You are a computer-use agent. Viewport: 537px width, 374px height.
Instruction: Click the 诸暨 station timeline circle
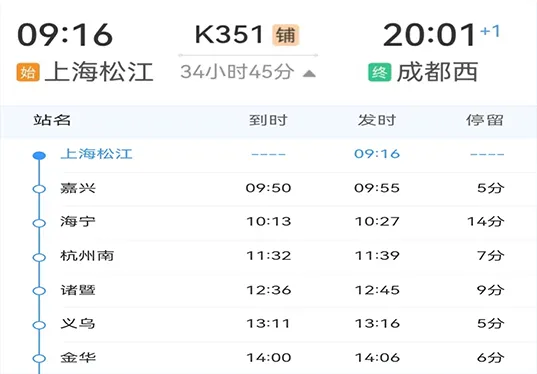[x=39, y=291]
